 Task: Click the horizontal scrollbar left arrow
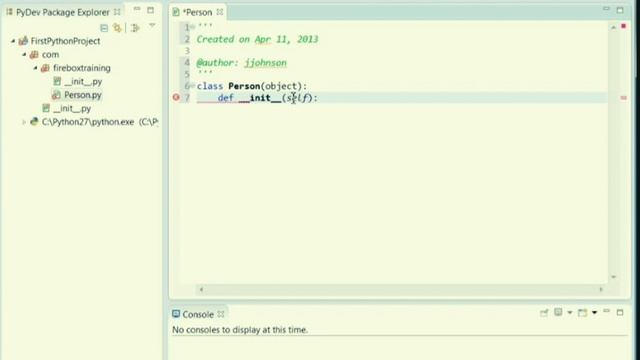click(x=201, y=289)
